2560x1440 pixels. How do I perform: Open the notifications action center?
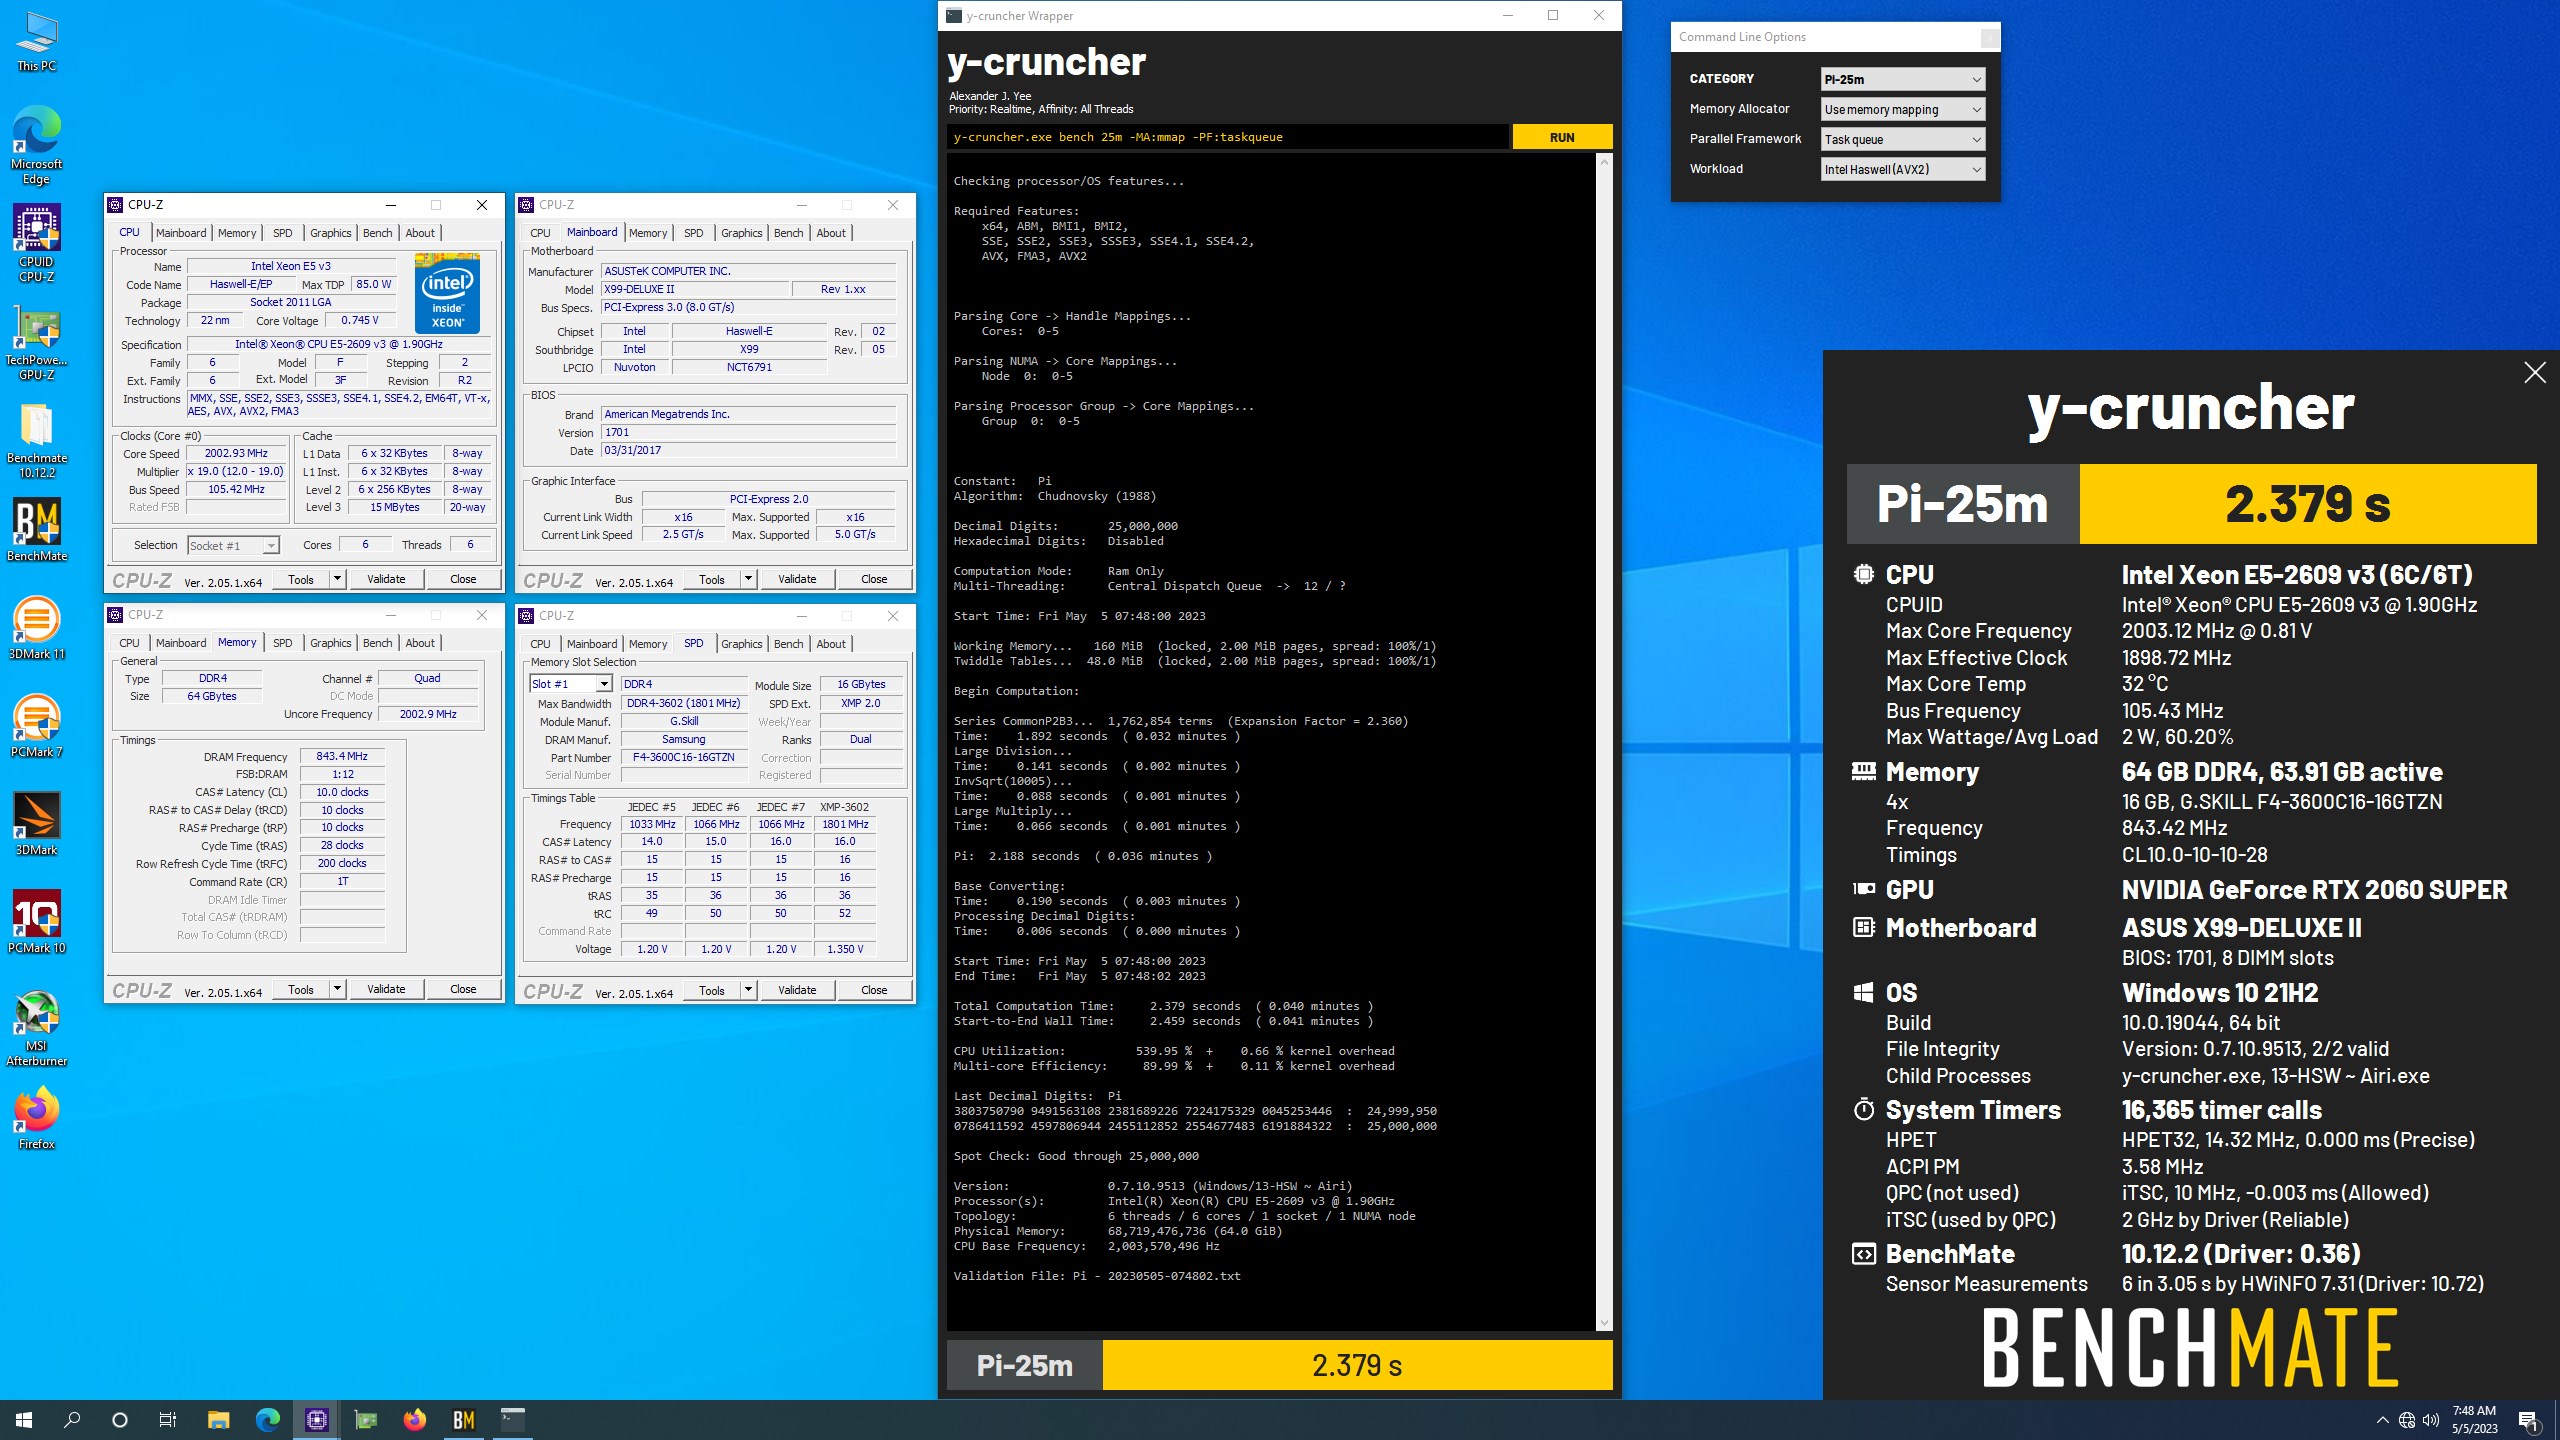point(2528,1420)
